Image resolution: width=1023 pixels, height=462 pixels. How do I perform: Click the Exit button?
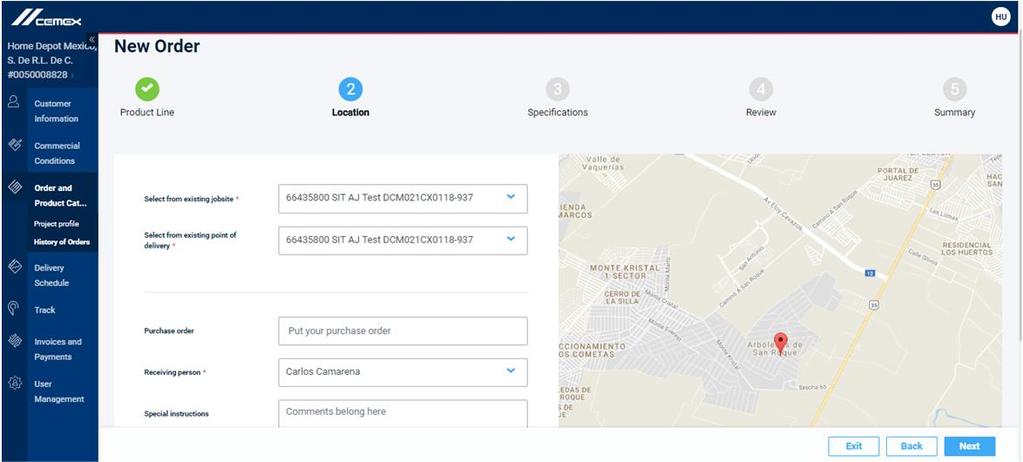[x=853, y=446]
